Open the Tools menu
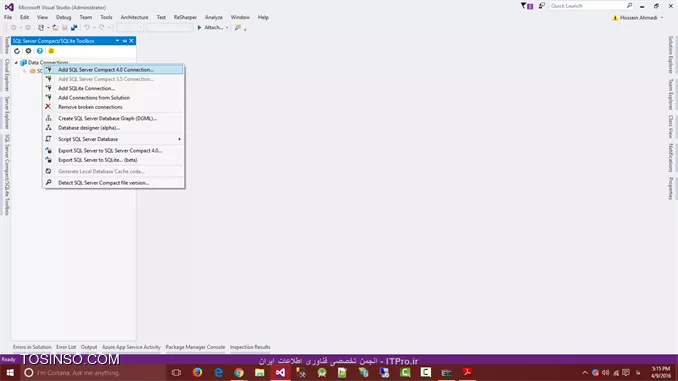 pyautogui.click(x=106, y=17)
